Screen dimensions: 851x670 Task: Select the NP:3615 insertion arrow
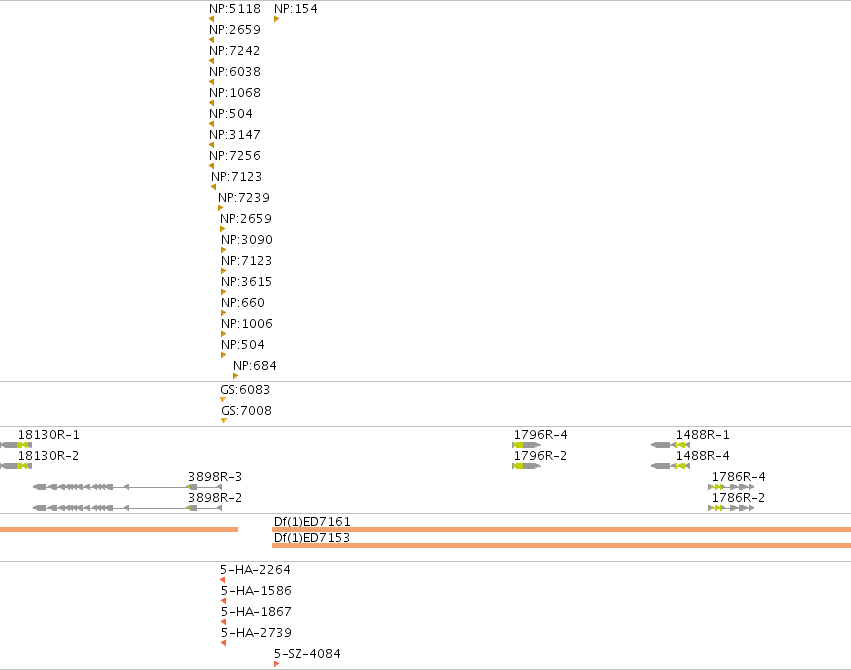pyautogui.click(x=224, y=292)
